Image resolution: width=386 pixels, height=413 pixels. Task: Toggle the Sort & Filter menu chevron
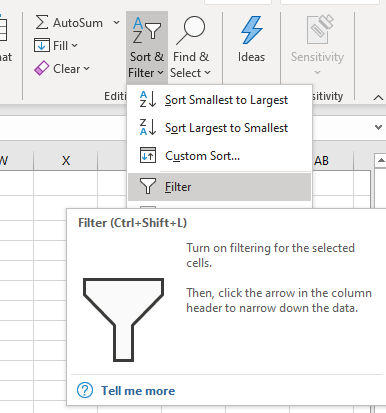pyautogui.click(x=160, y=73)
